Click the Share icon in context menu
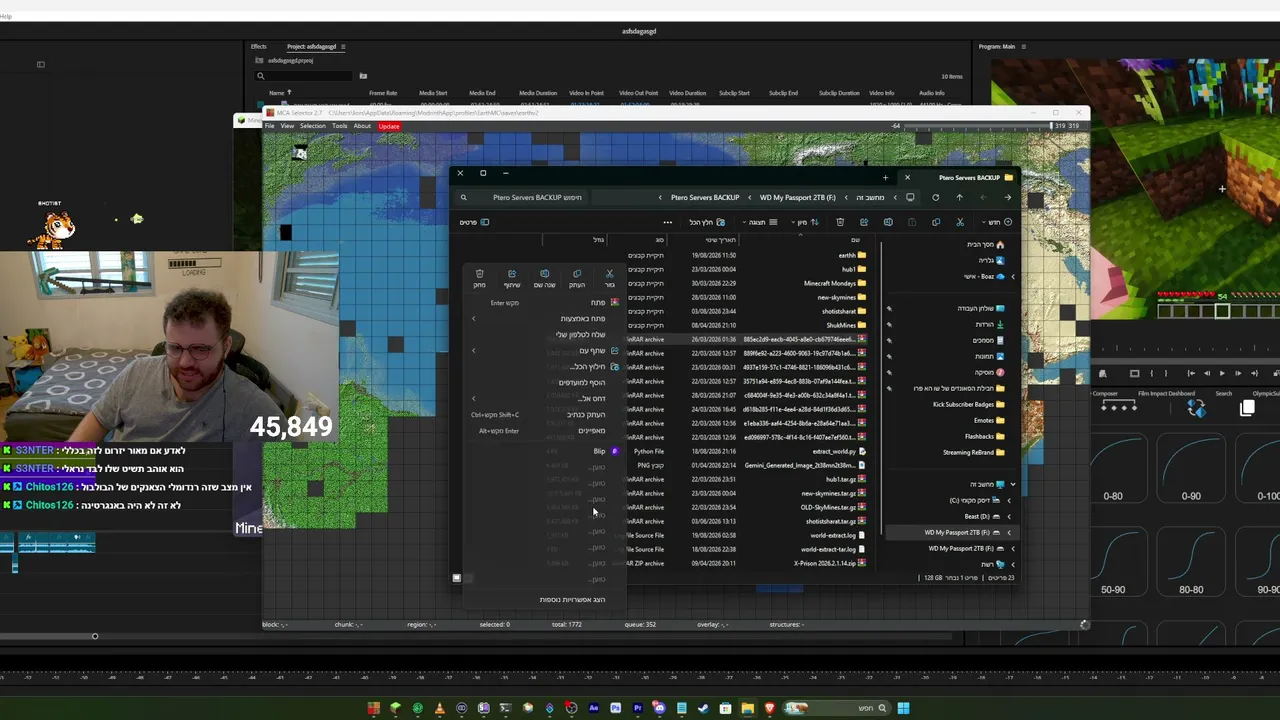 coord(511,274)
